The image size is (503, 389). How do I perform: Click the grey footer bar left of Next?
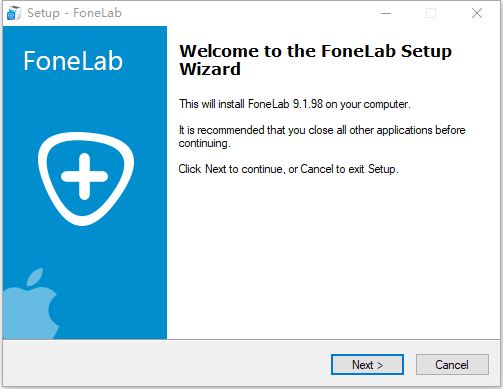click(x=167, y=364)
